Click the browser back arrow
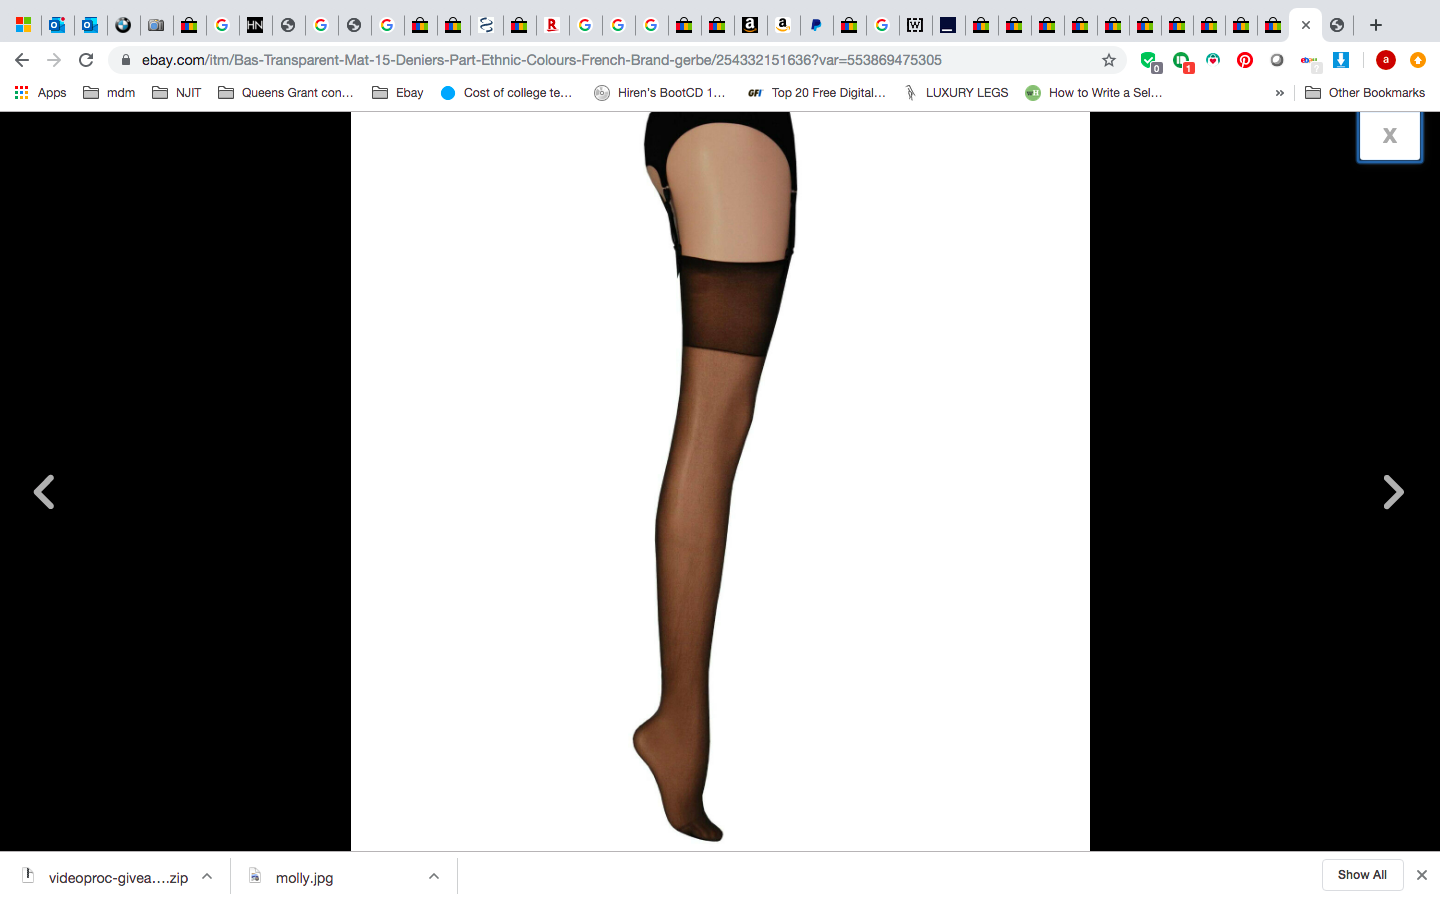The image size is (1440, 900). tap(22, 60)
